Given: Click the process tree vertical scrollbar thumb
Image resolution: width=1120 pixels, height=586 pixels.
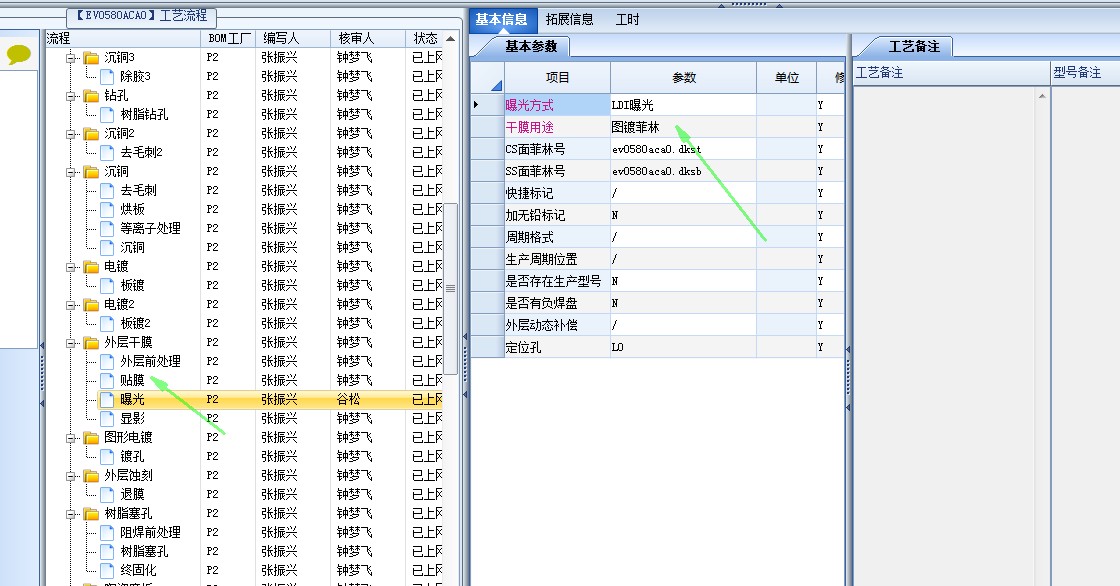Looking at the screenshot, I should (x=451, y=288).
